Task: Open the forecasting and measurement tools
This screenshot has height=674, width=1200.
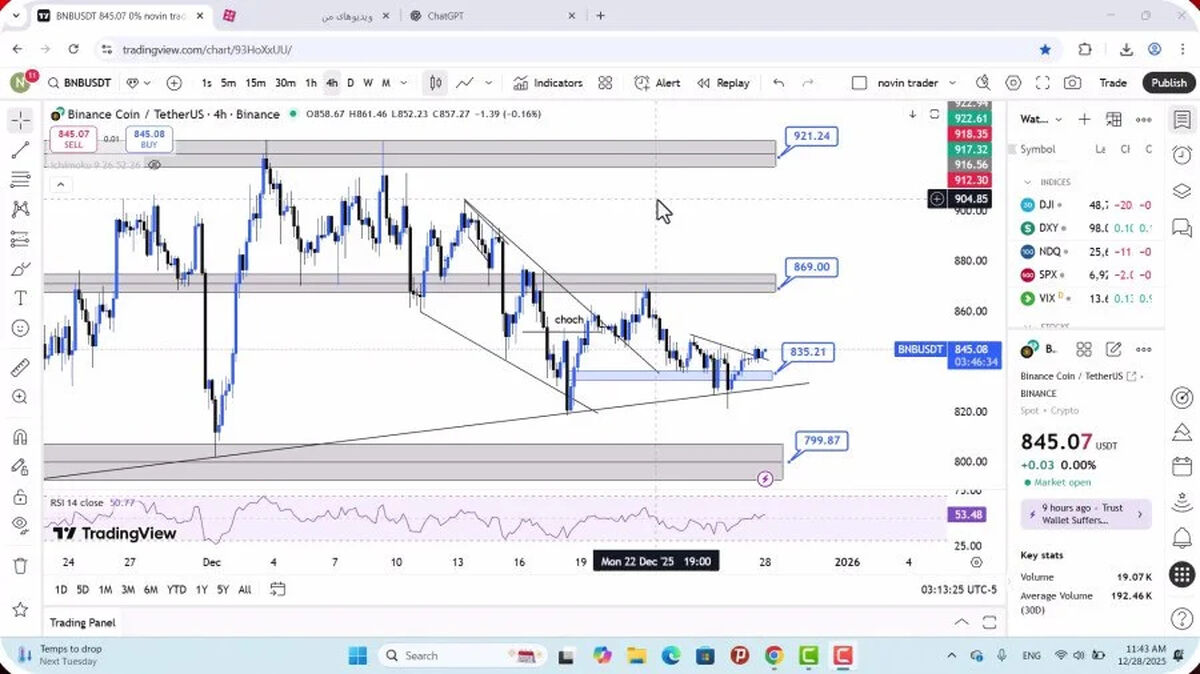Action: pyautogui.click(x=20, y=239)
